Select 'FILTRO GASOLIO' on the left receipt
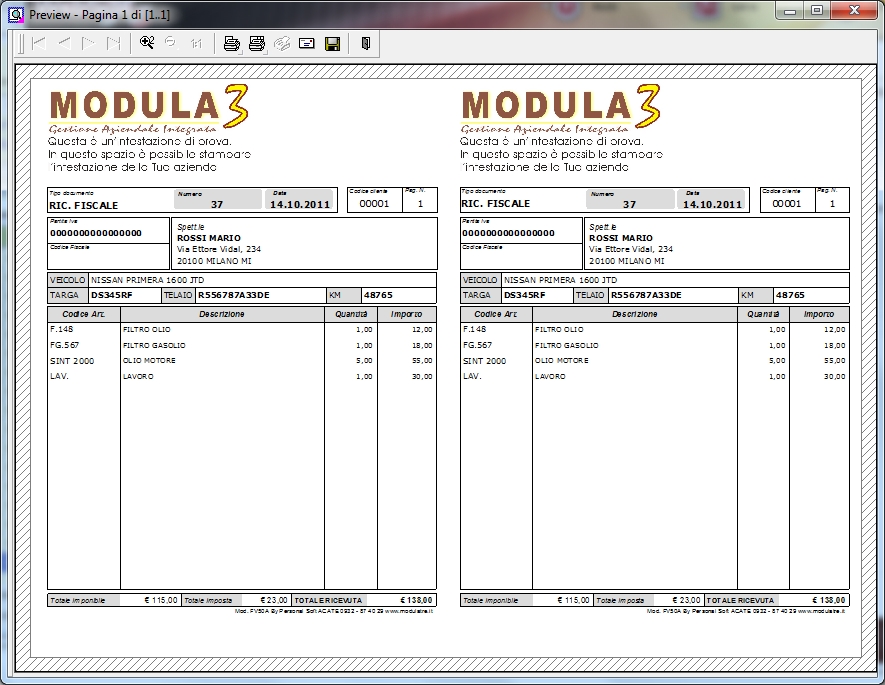Screen dimensions: 885x685 point(154,345)
